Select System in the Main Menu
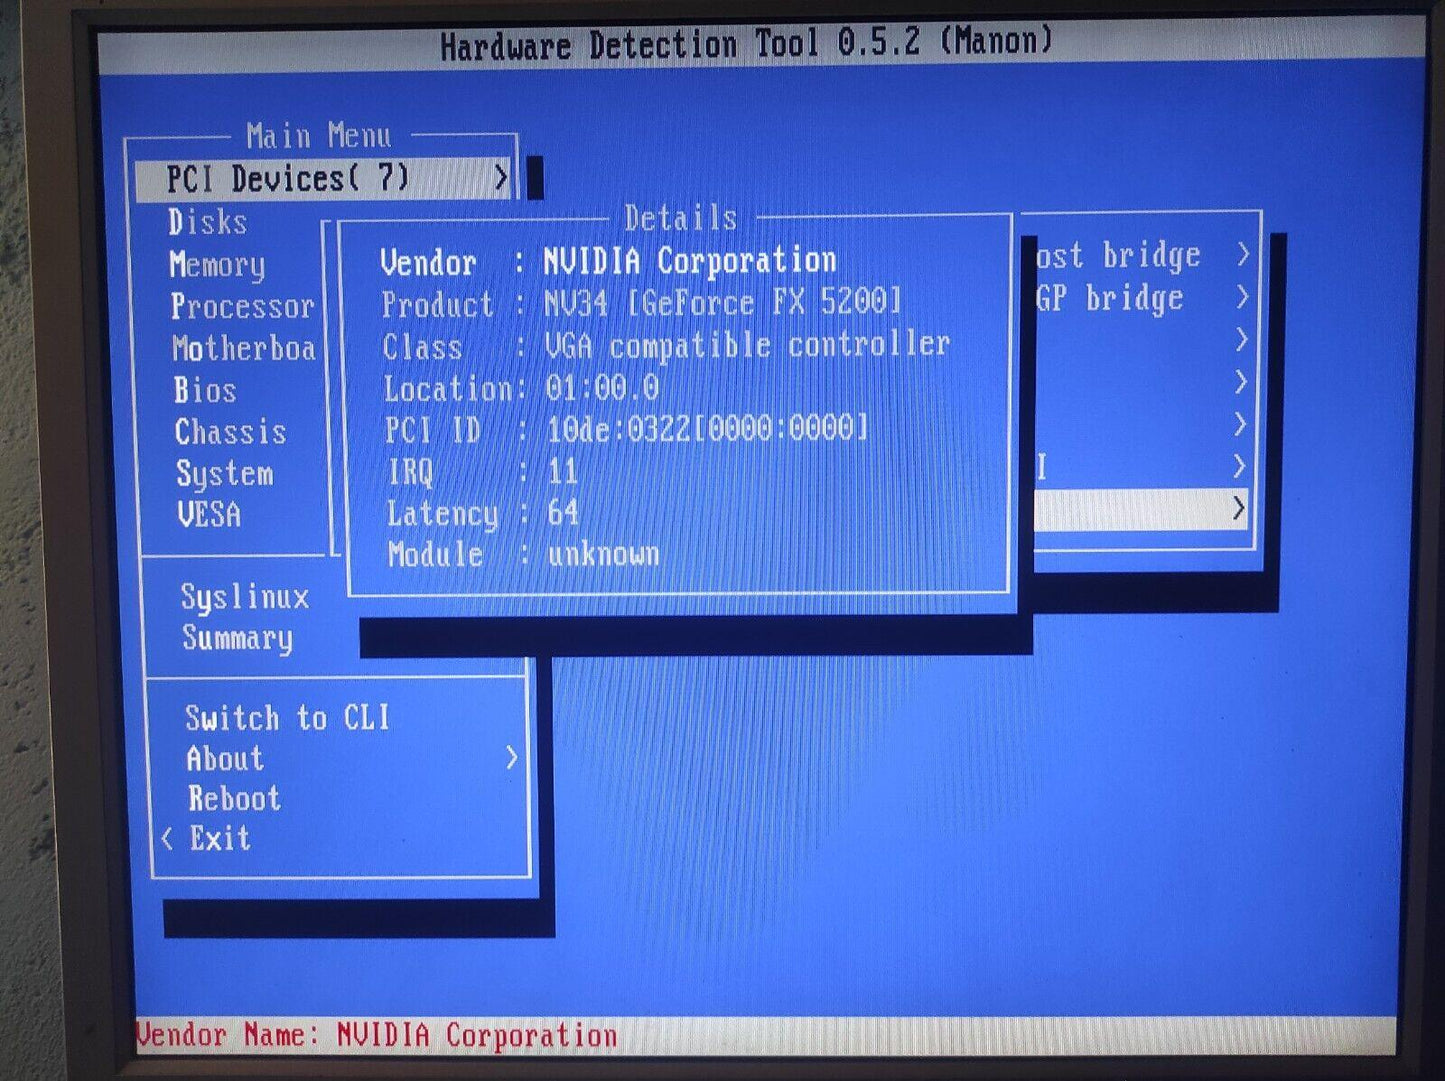Screen dimensions: 1445x1081 click(x=224, y=473)
